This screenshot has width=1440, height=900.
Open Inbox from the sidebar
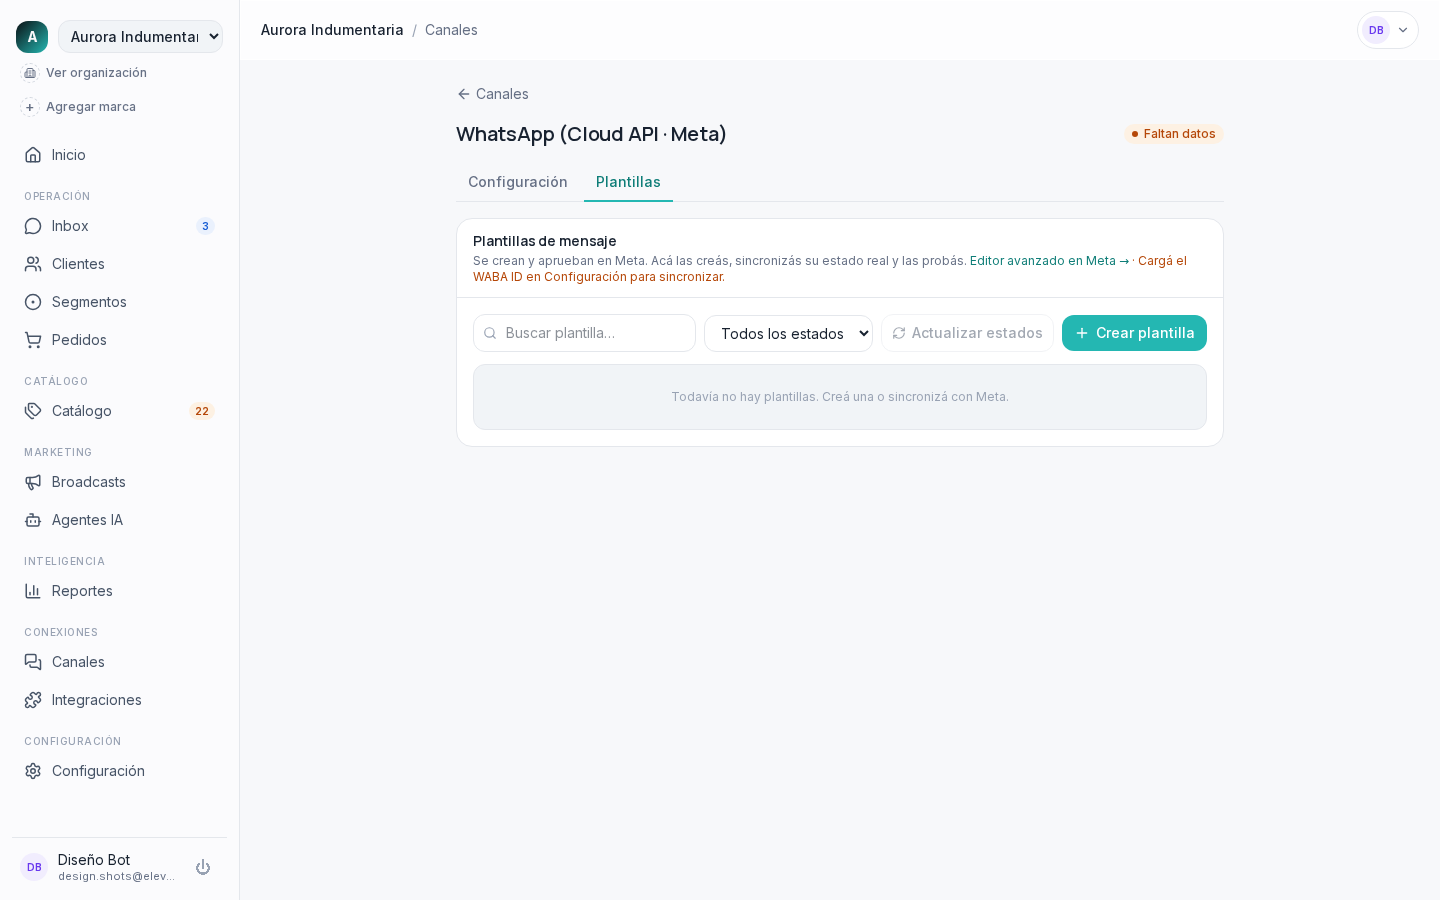pos(120,226)
